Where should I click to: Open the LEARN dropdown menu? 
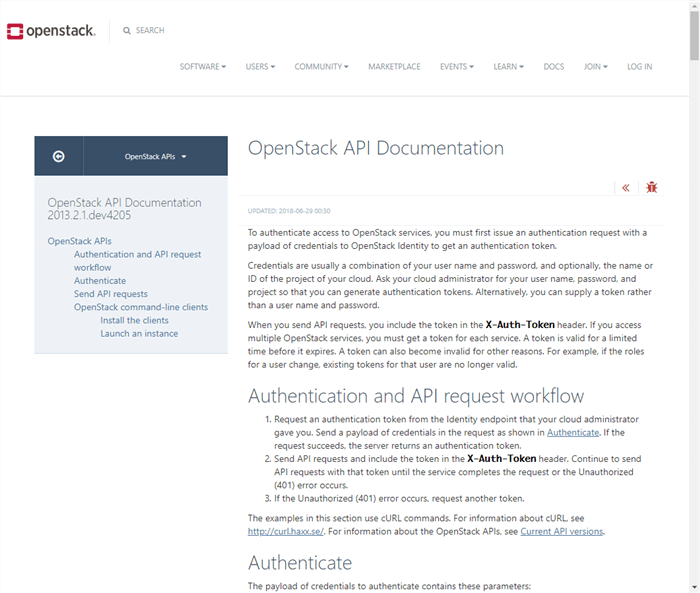pyautogui.click(x=508, y=67)
